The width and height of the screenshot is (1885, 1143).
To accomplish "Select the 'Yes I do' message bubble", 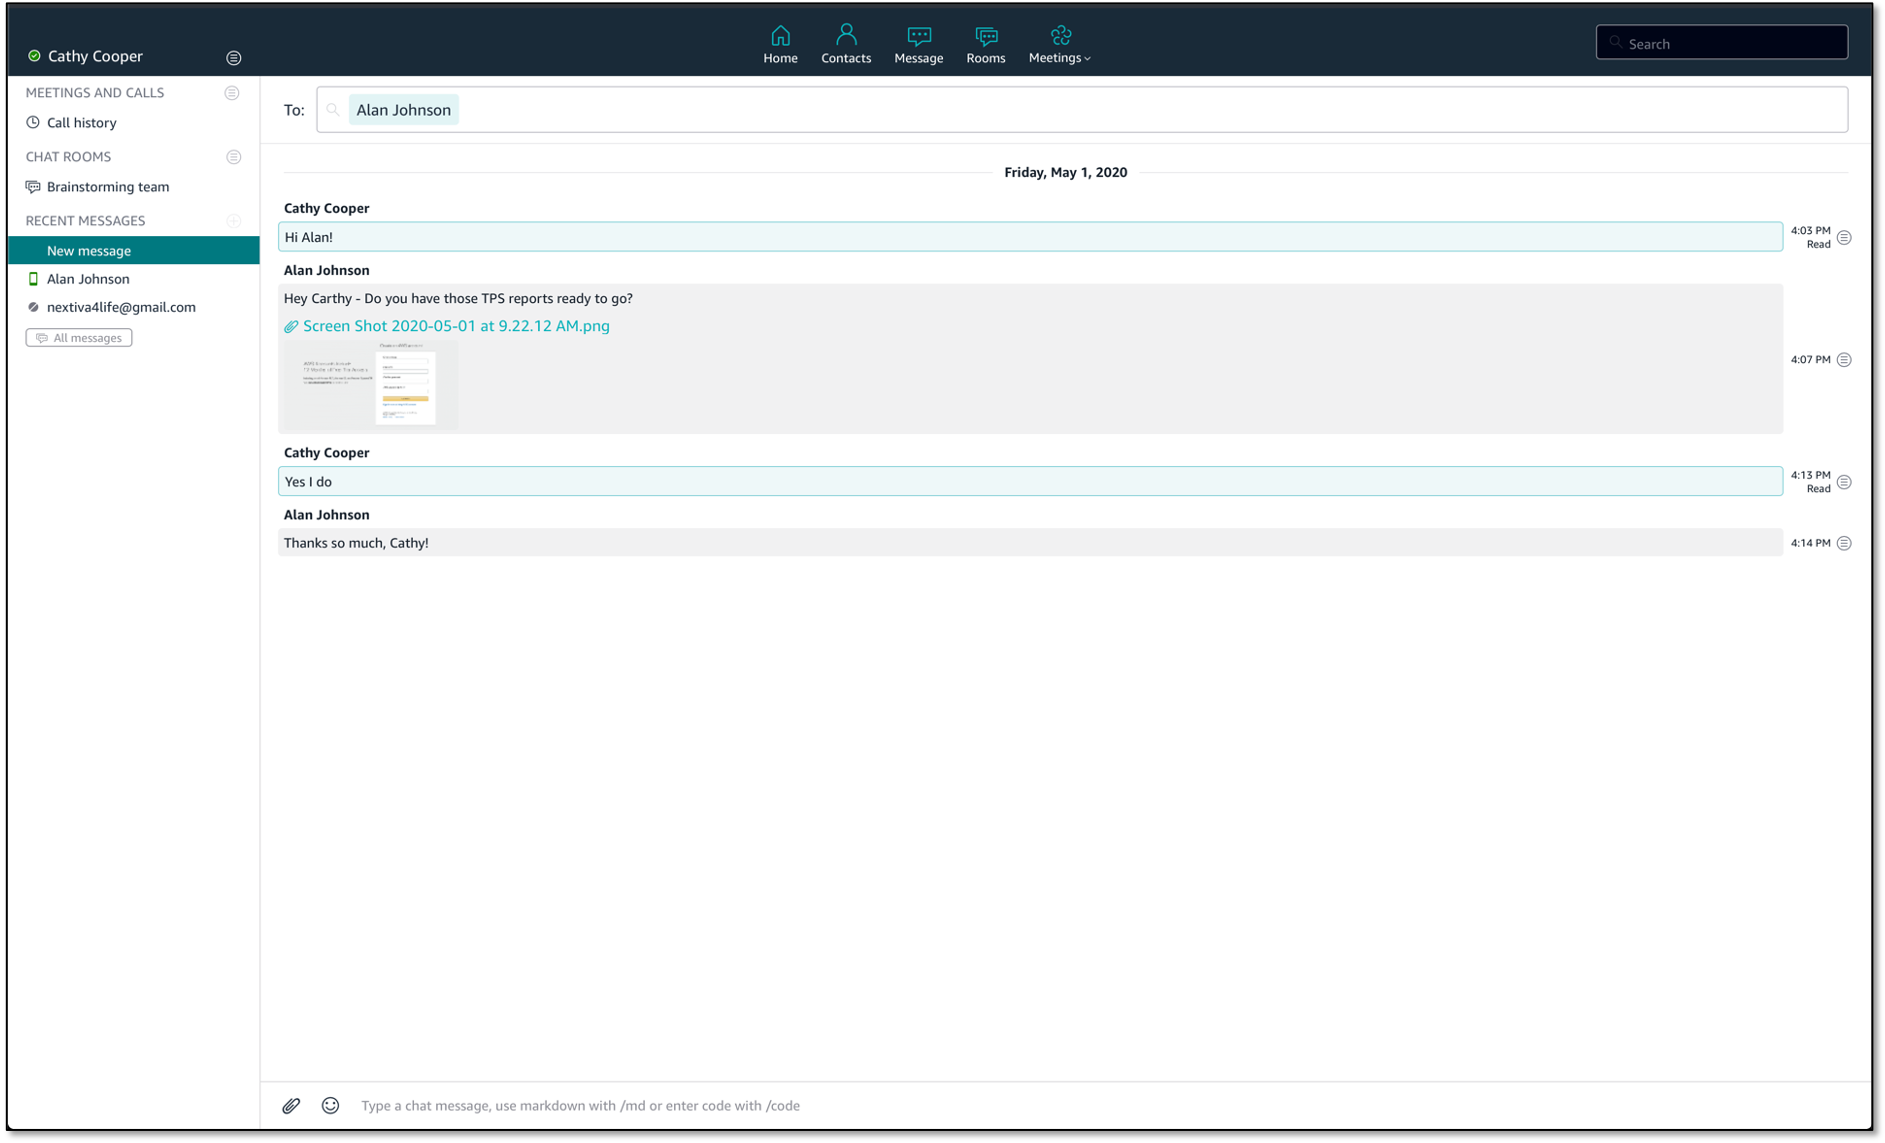I will coord(1030,481).
